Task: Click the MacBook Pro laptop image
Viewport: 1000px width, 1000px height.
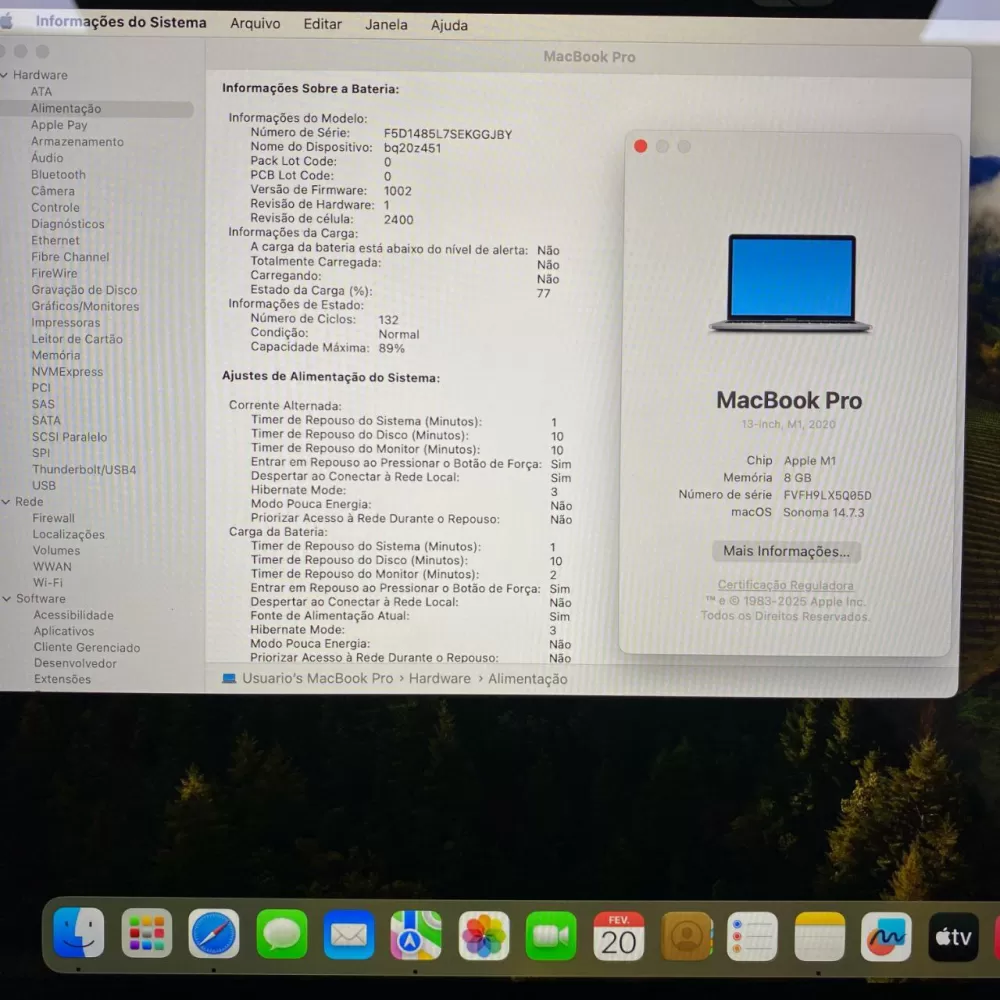Action: point(790,283)
